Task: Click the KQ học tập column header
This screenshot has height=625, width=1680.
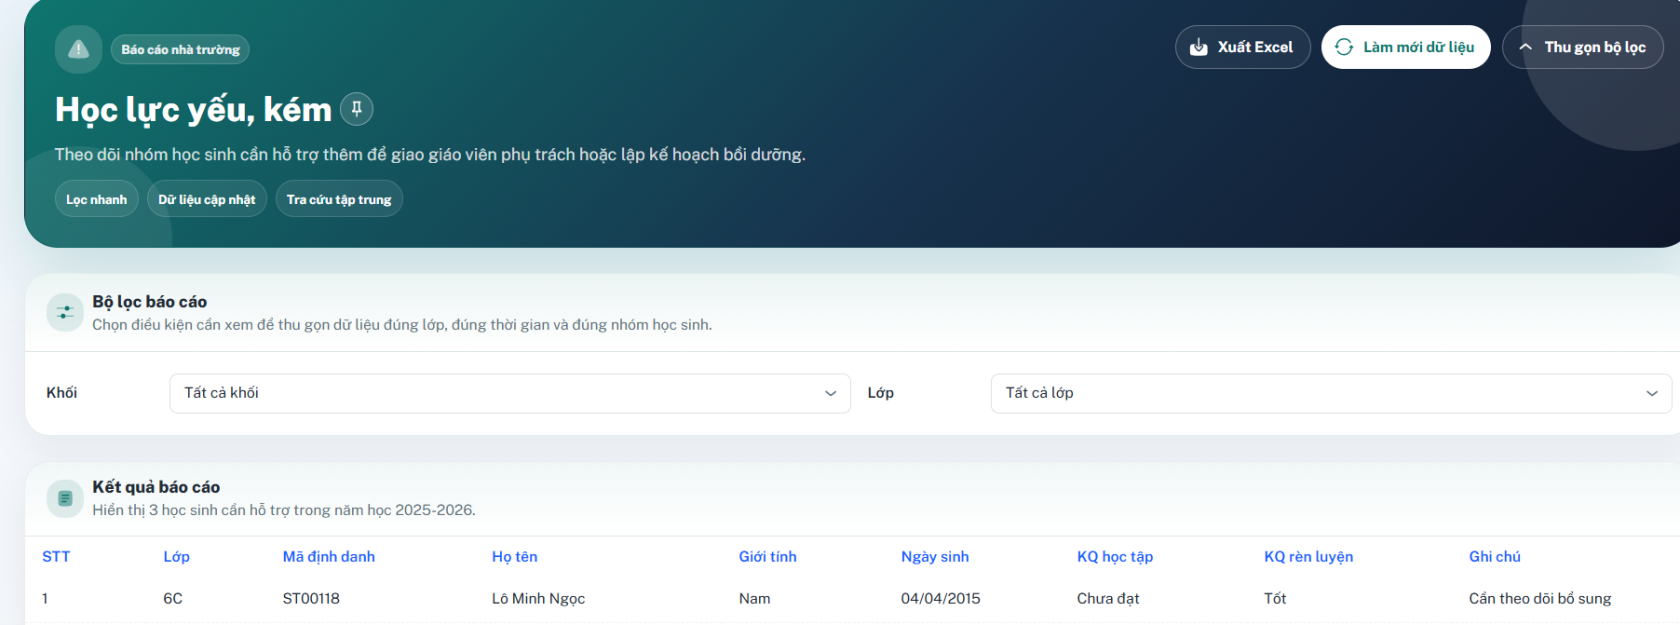Action: (1115, 556)
